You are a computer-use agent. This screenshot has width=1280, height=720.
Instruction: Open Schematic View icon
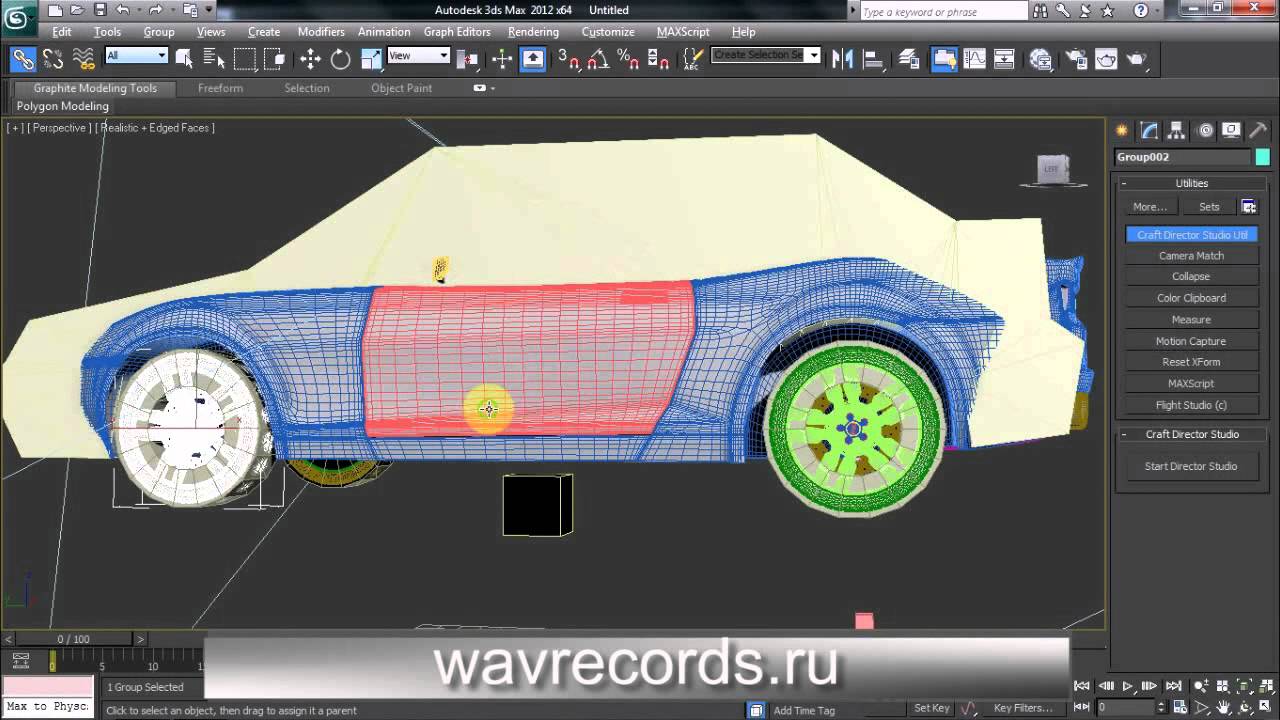[x=1004, y=59]
